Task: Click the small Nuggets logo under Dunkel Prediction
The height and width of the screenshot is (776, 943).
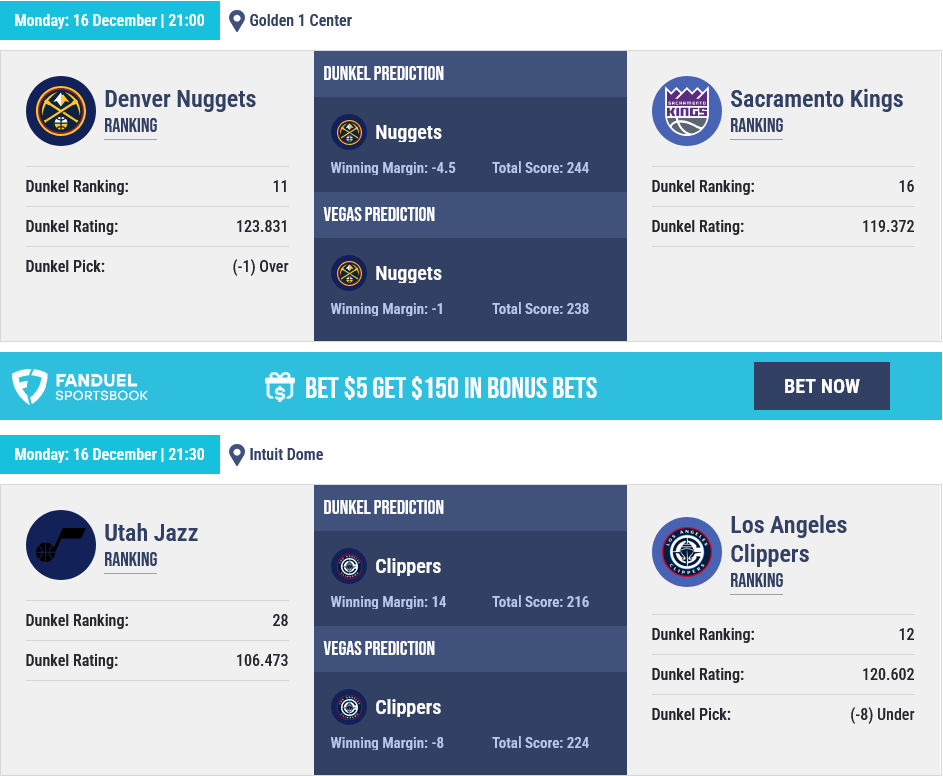Action: (349, 132)
